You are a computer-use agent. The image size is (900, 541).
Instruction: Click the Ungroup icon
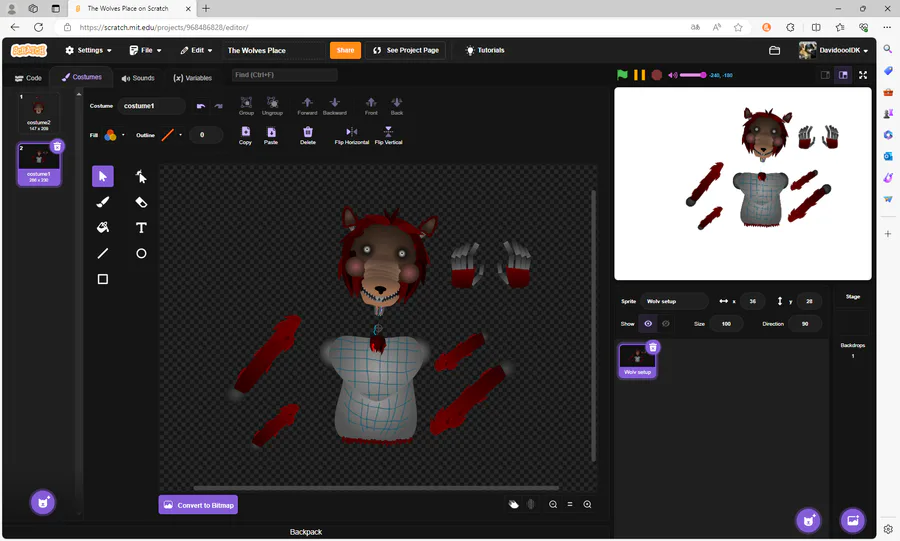272,106
